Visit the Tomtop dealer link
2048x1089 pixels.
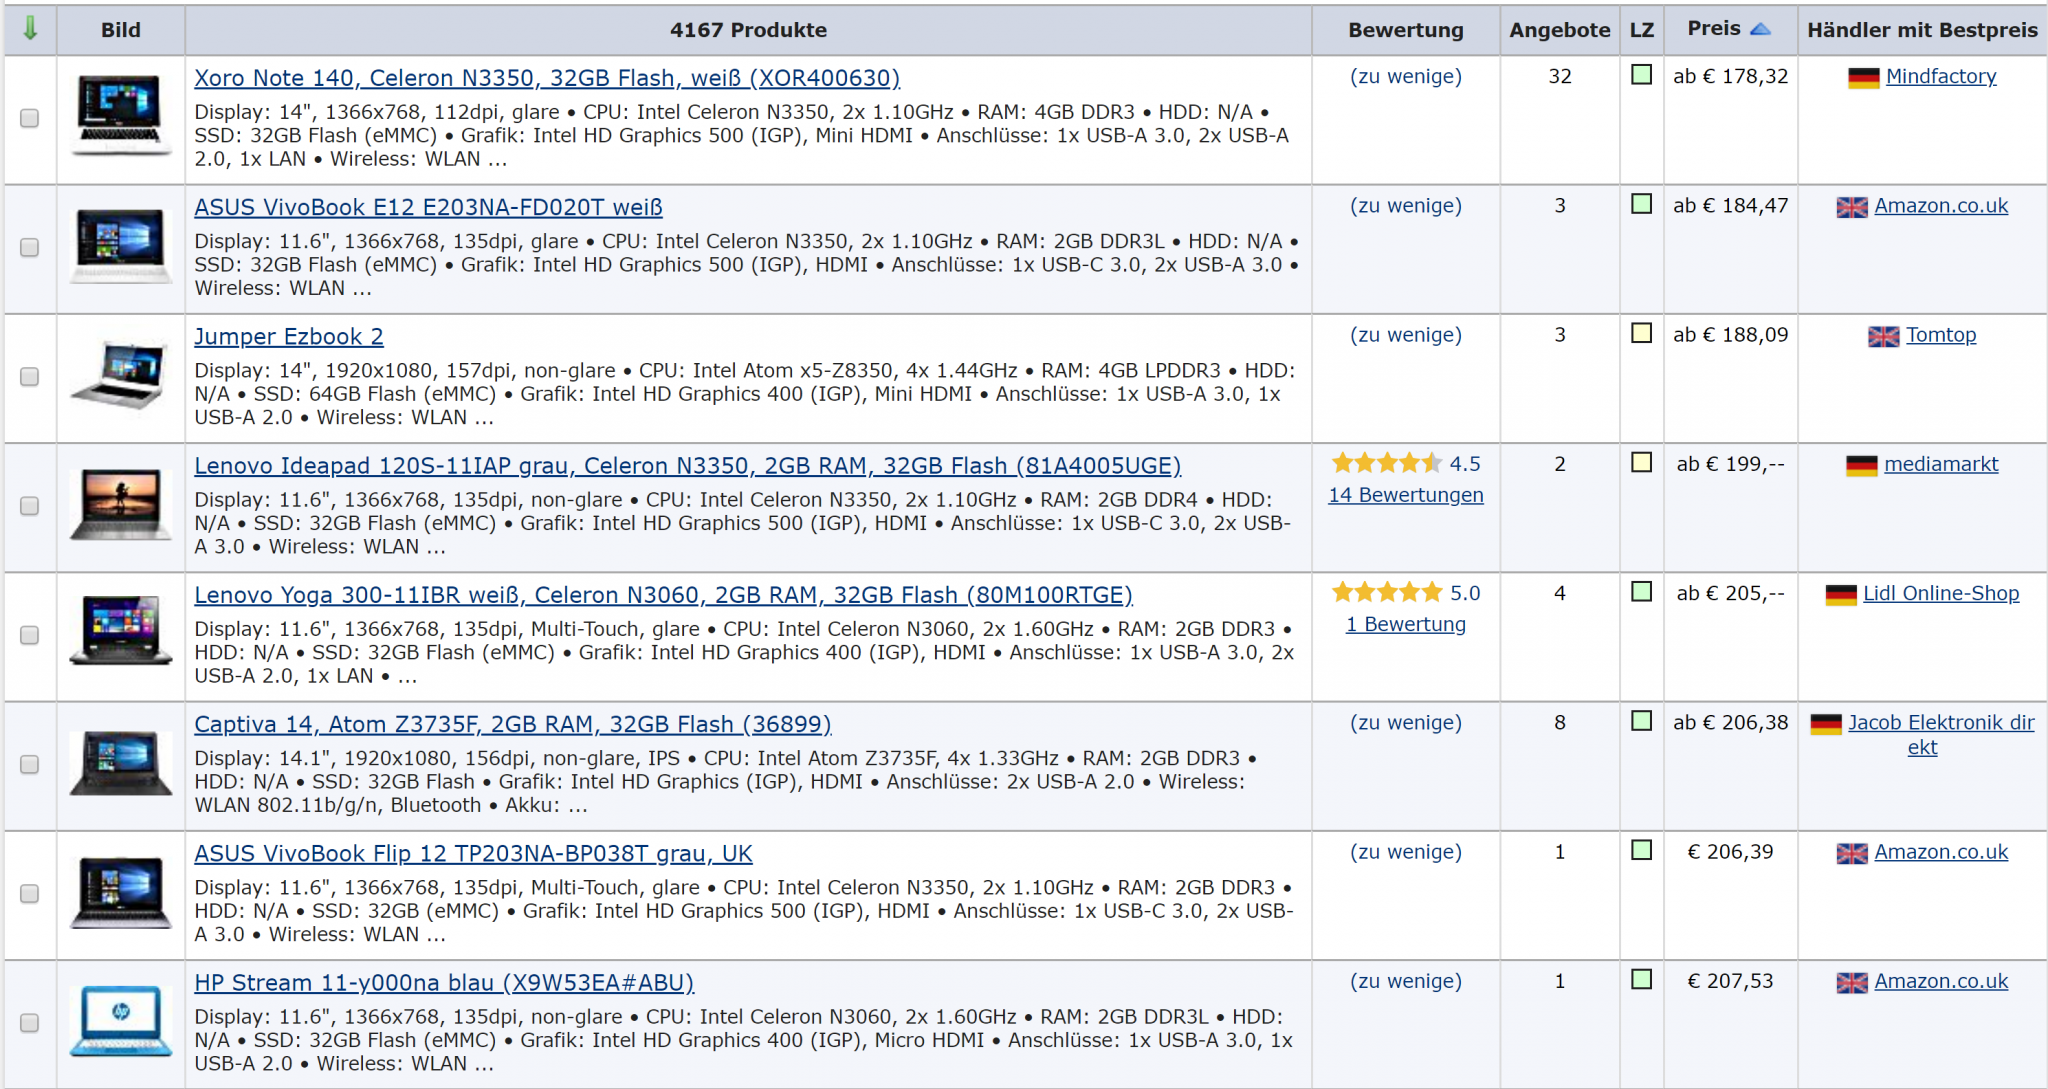coord(1940,335)
